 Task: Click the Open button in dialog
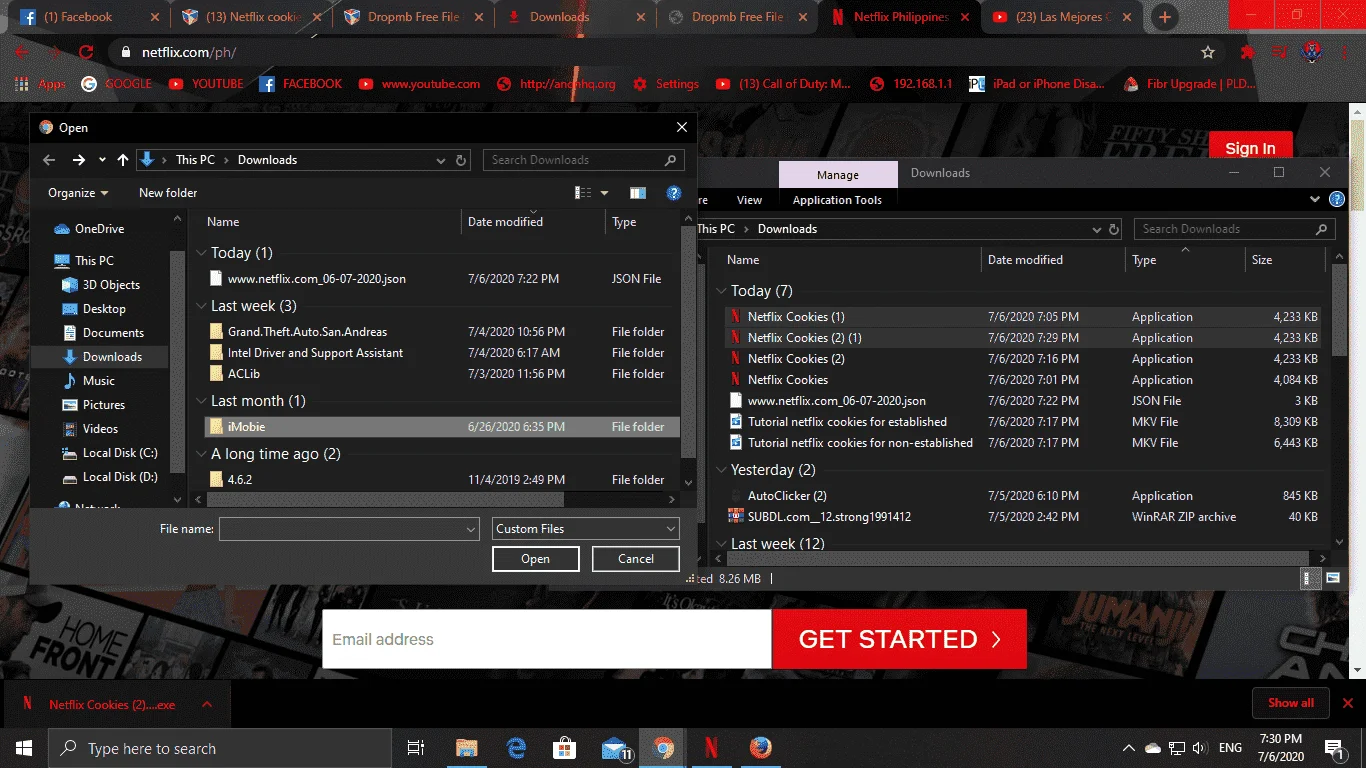pyautogui.click(x=536, y=559)
